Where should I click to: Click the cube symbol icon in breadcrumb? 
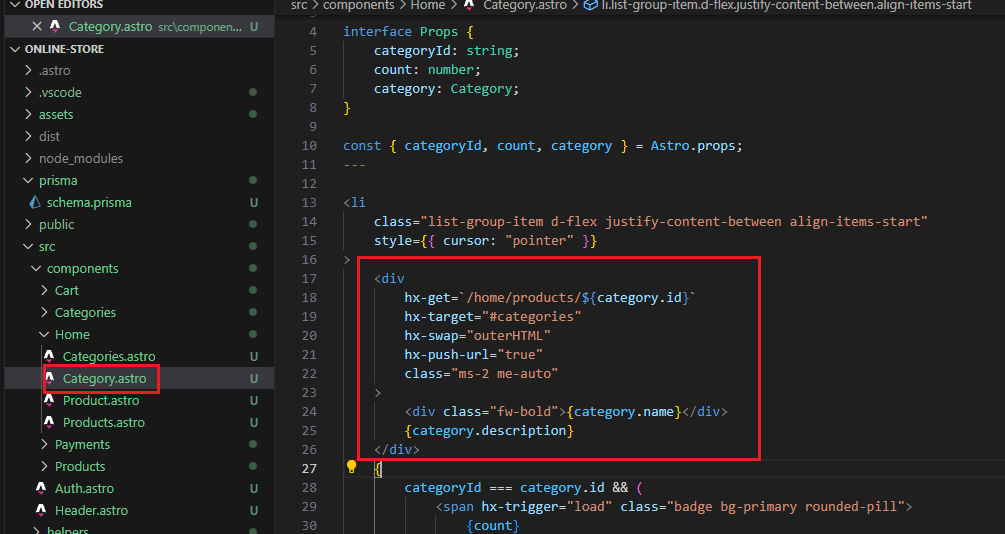pos(590,5)
